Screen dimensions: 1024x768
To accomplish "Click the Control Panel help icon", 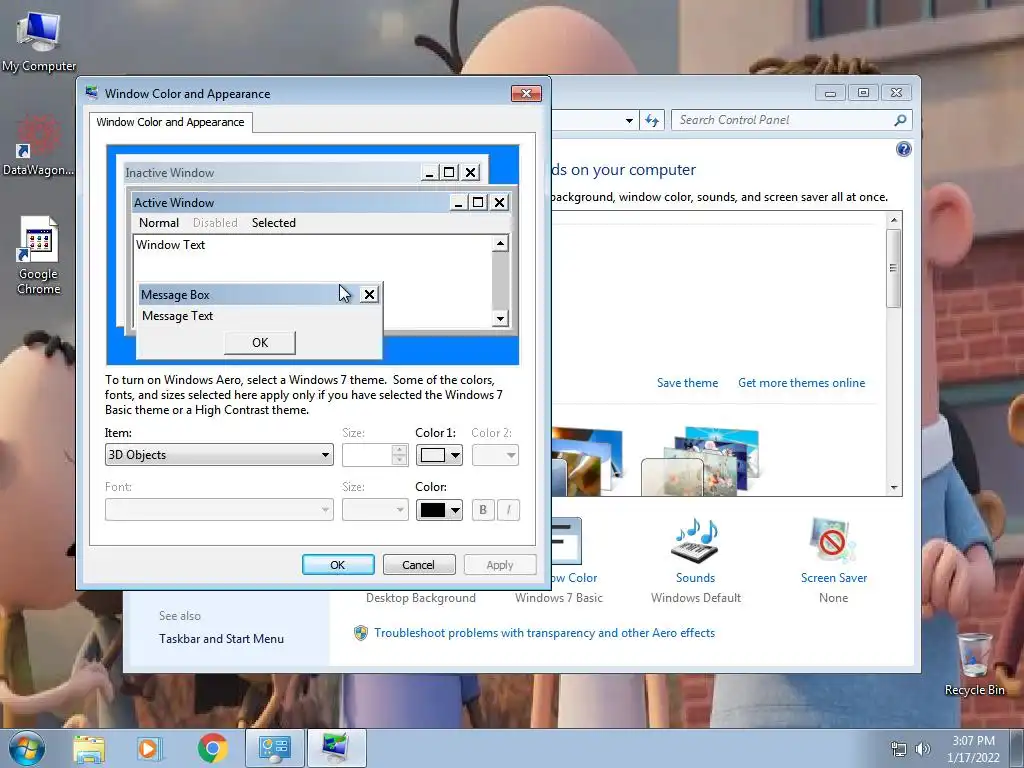I will (x=903, y=150).
